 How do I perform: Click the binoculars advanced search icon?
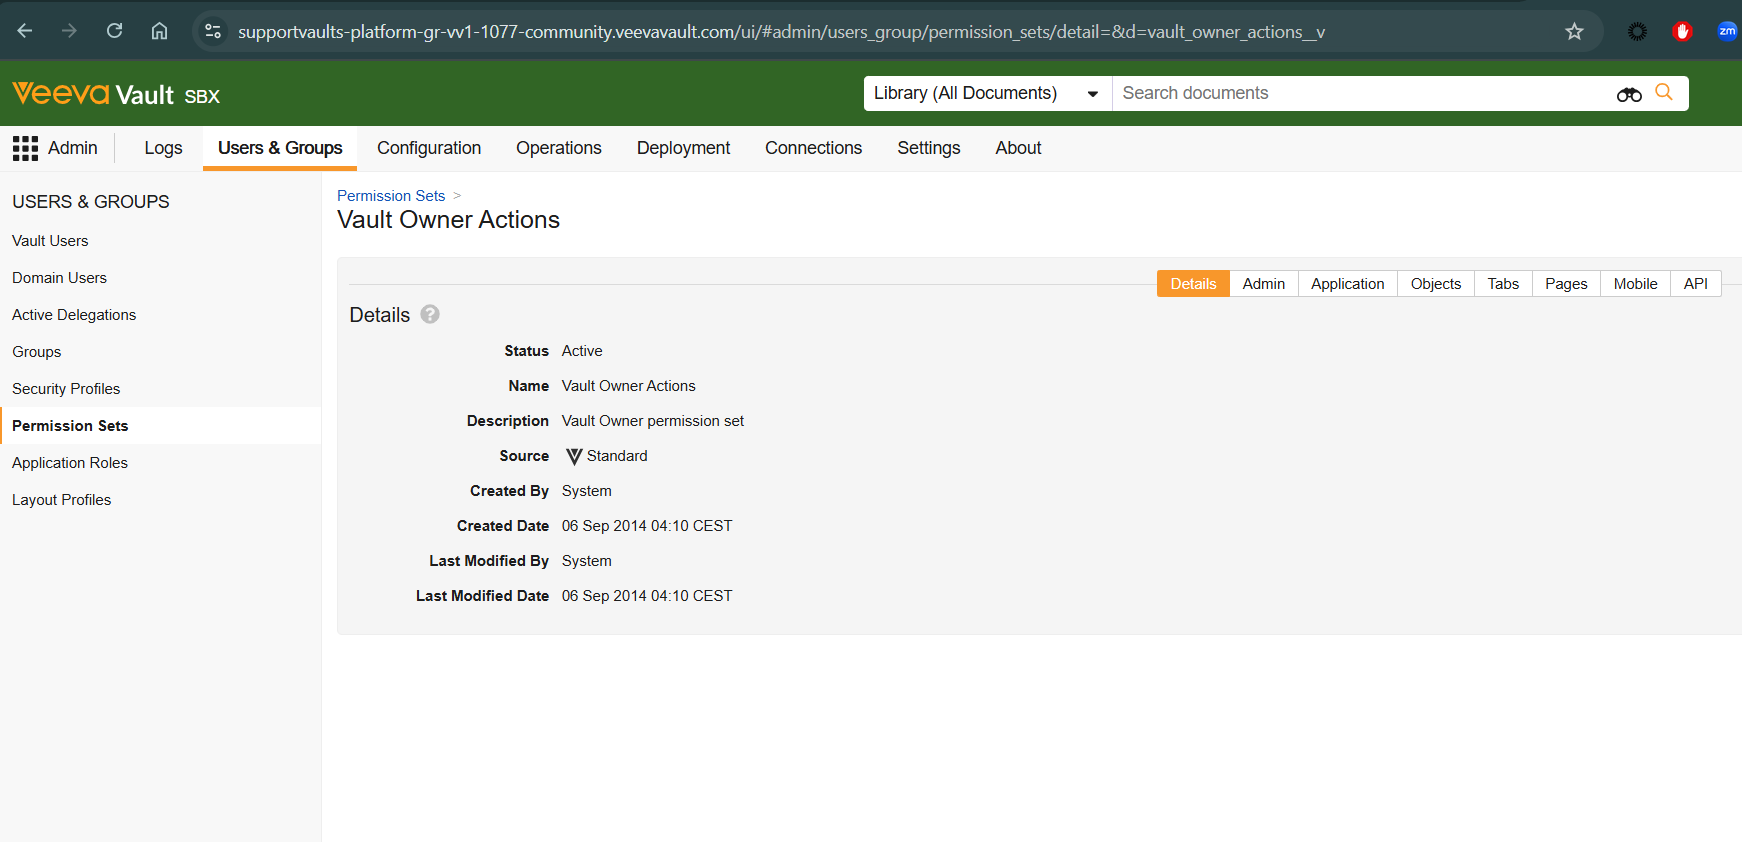click(x=1628, y=94)
